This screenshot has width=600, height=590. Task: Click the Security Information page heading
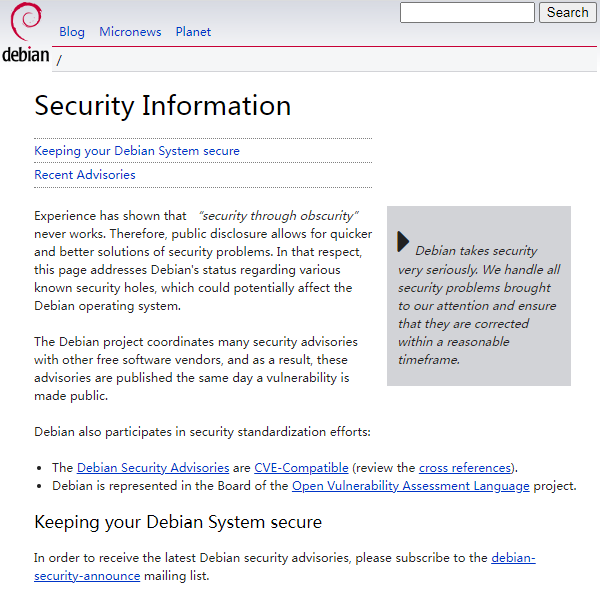click(x=163, y=106)
